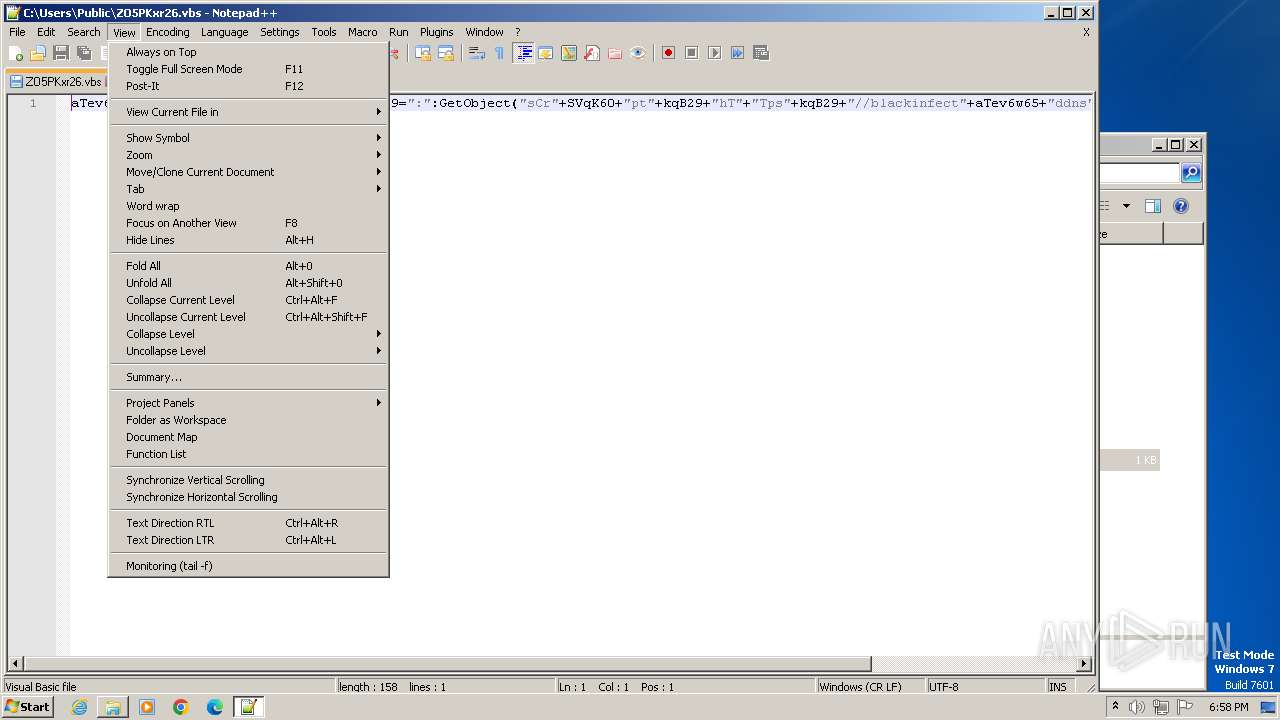Open view options dropdown arrow in Explorer
1280x720 pixels.
pyautogui.click(x=1126, y=206)
